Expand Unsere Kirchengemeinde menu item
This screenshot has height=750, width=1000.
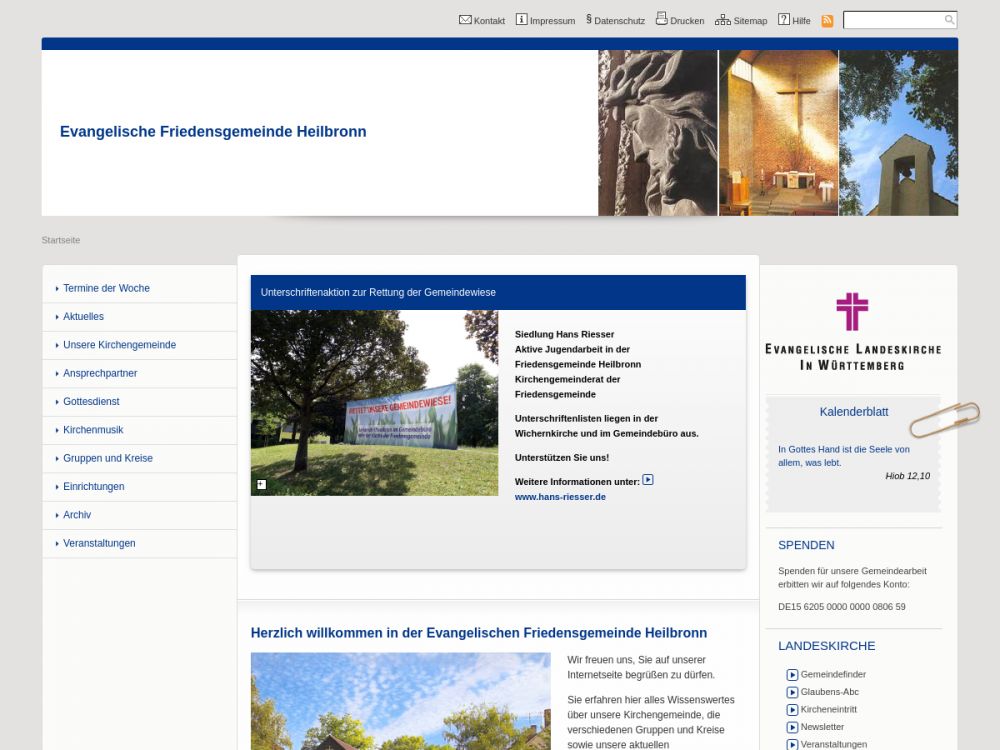(x=119, y=345)
